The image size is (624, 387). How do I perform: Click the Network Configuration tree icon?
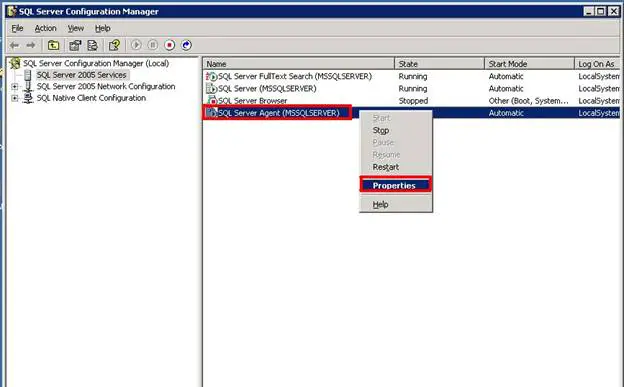click(x=27, y=86)
